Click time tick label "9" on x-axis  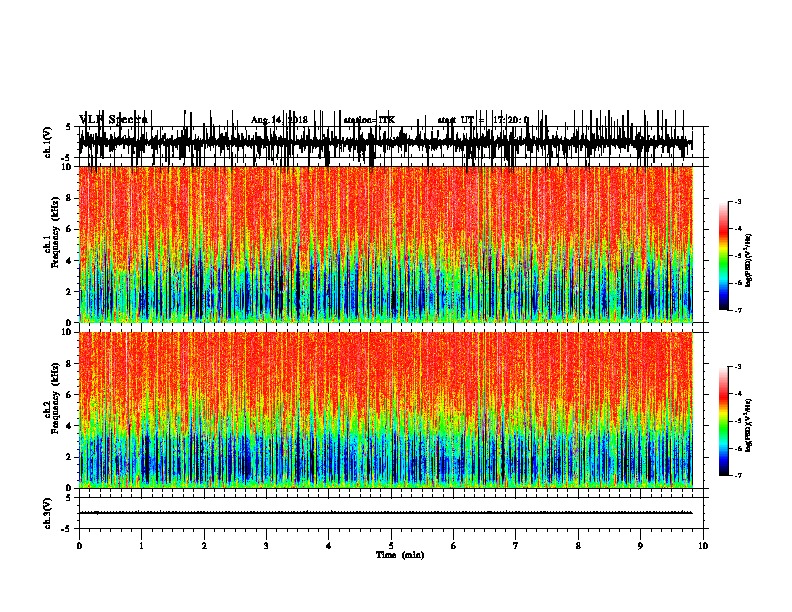(640, 546)
